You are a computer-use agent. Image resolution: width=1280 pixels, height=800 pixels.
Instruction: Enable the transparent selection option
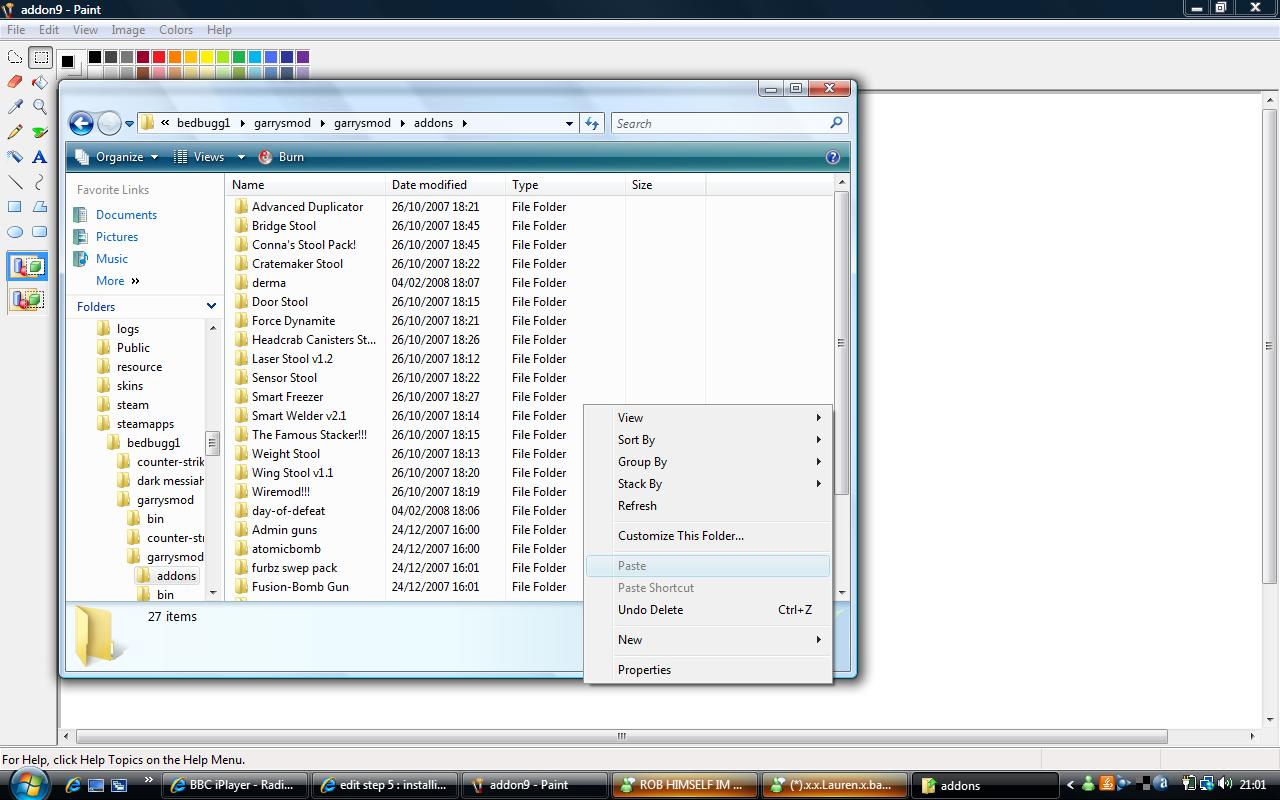[27, 299]
